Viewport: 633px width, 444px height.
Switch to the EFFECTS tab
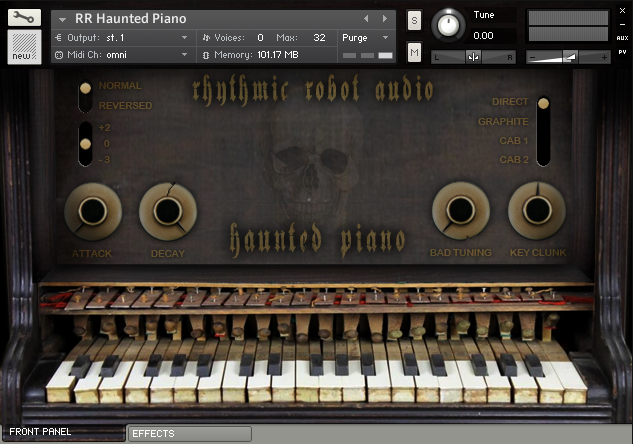(x=190, y=434)
